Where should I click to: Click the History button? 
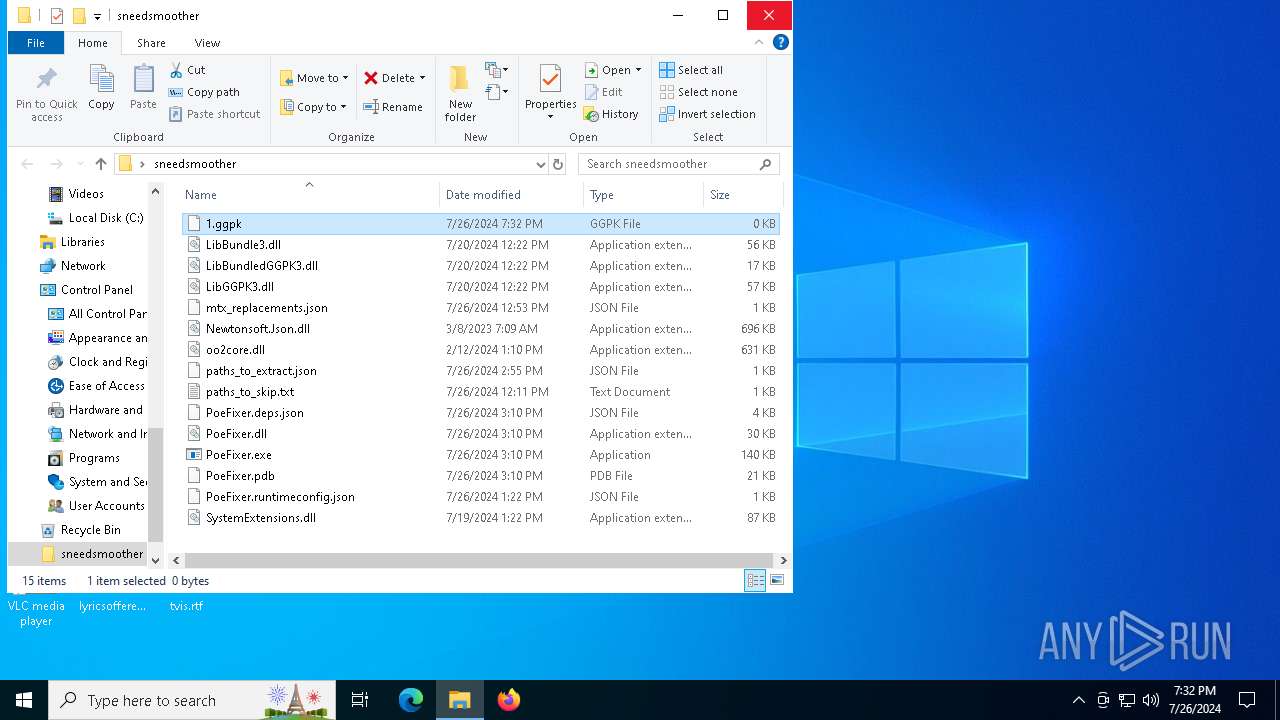tap(611, 114)
